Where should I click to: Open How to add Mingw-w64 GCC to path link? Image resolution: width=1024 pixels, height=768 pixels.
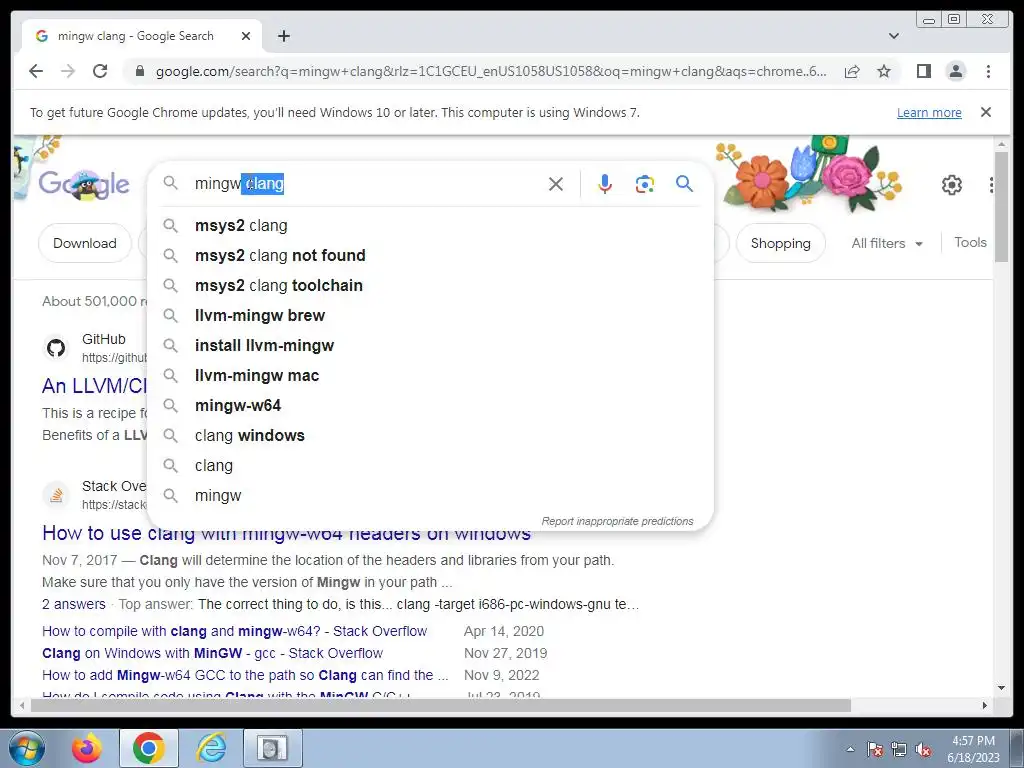point(245,675)
